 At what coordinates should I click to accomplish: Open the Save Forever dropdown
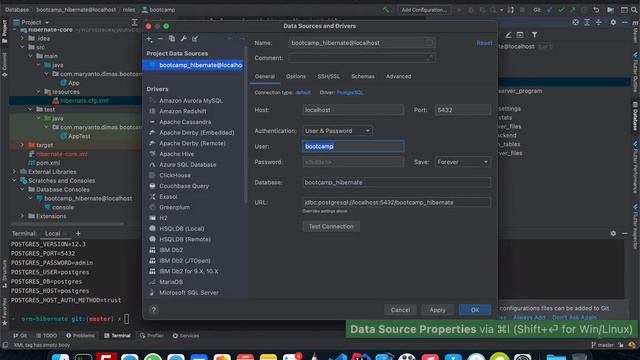(462, 162)
